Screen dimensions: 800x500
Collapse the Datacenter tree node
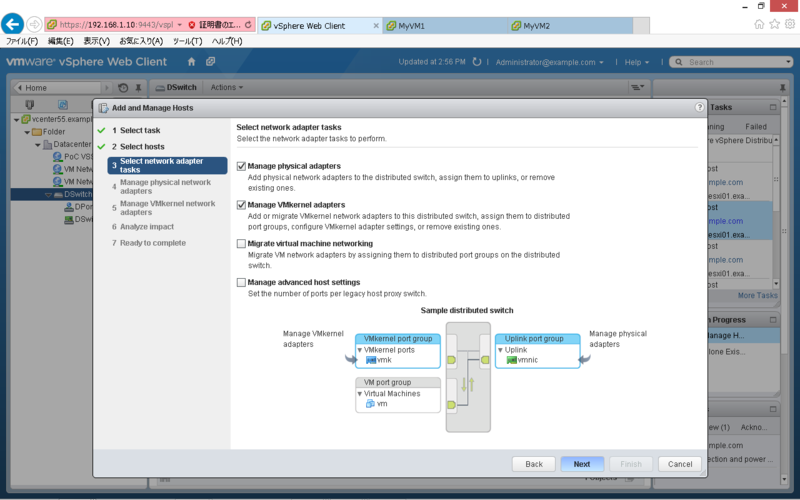(x=38, y=145)
